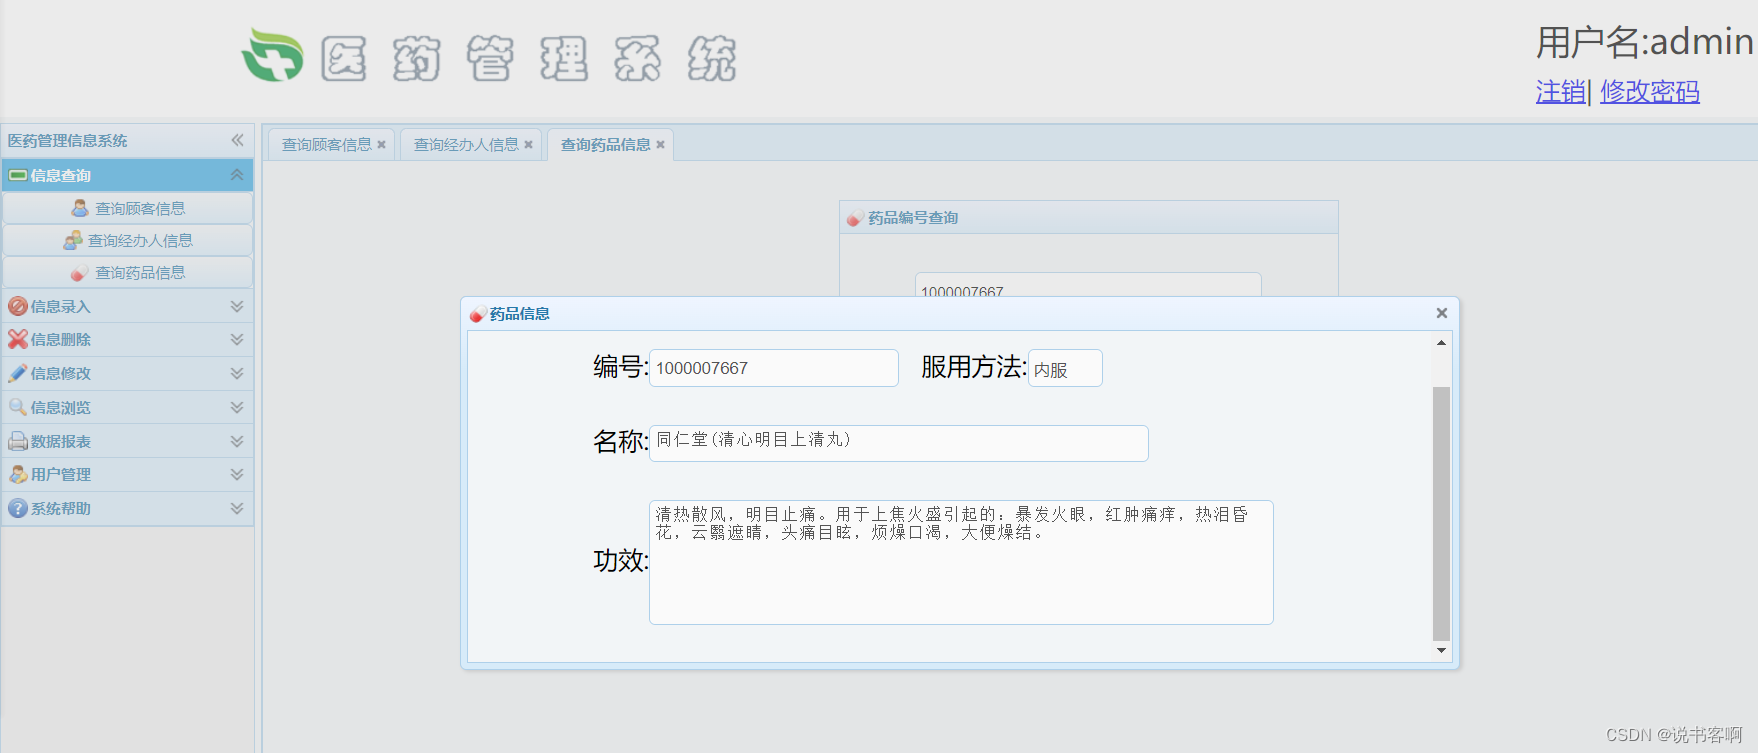Open 查询药品信息 from the sidebar
This screenshot has height=753, width=1758.
[x=128, y=272]
